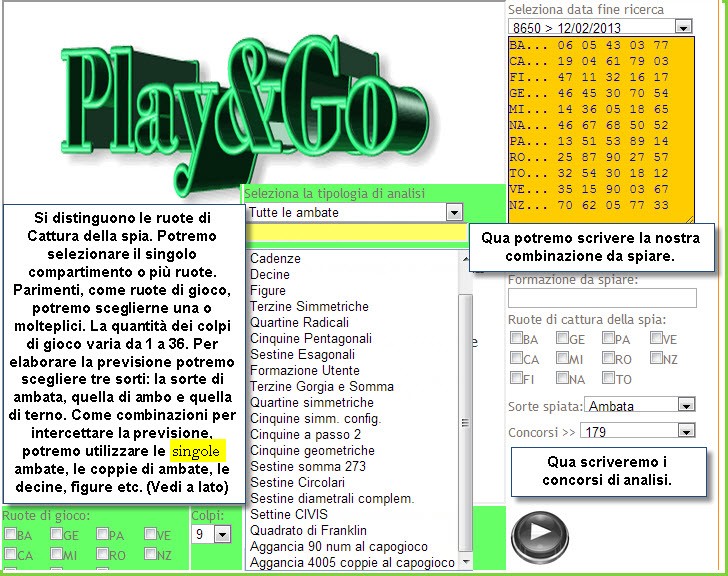Screen dimensions: 728x576
Task: Check BA under Ruote di gioco
Action: (10, 534)
